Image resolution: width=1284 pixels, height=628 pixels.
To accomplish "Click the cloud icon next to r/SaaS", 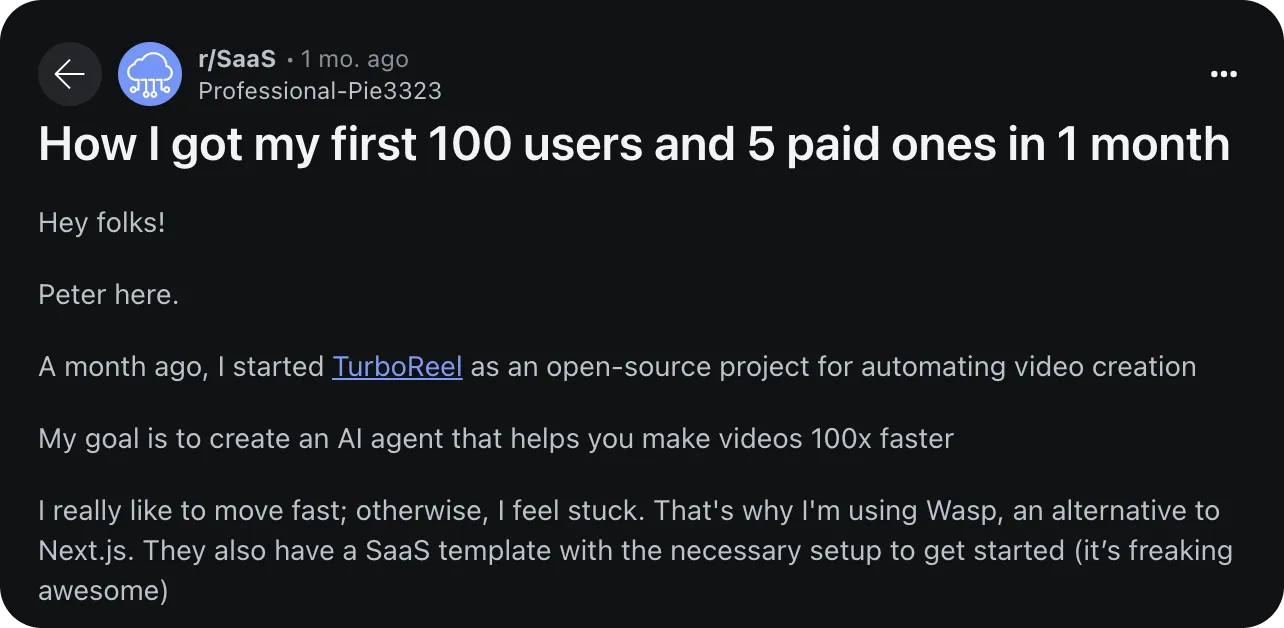I will coord(149,74).
